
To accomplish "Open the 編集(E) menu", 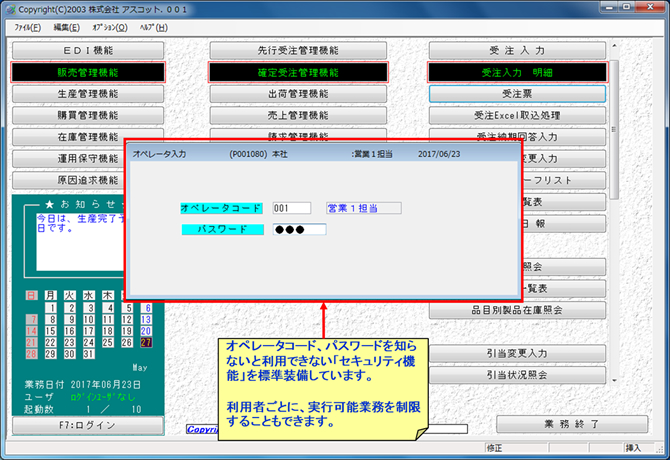I will coord(67,27).
